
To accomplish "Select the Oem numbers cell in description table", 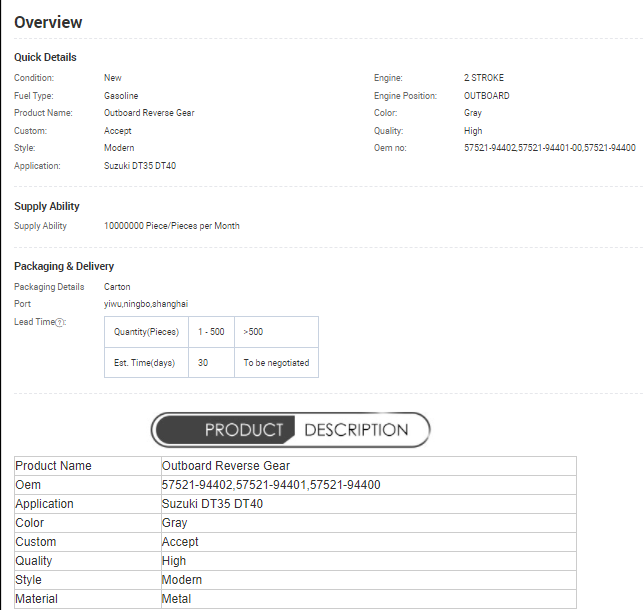I will click(271, 485).
